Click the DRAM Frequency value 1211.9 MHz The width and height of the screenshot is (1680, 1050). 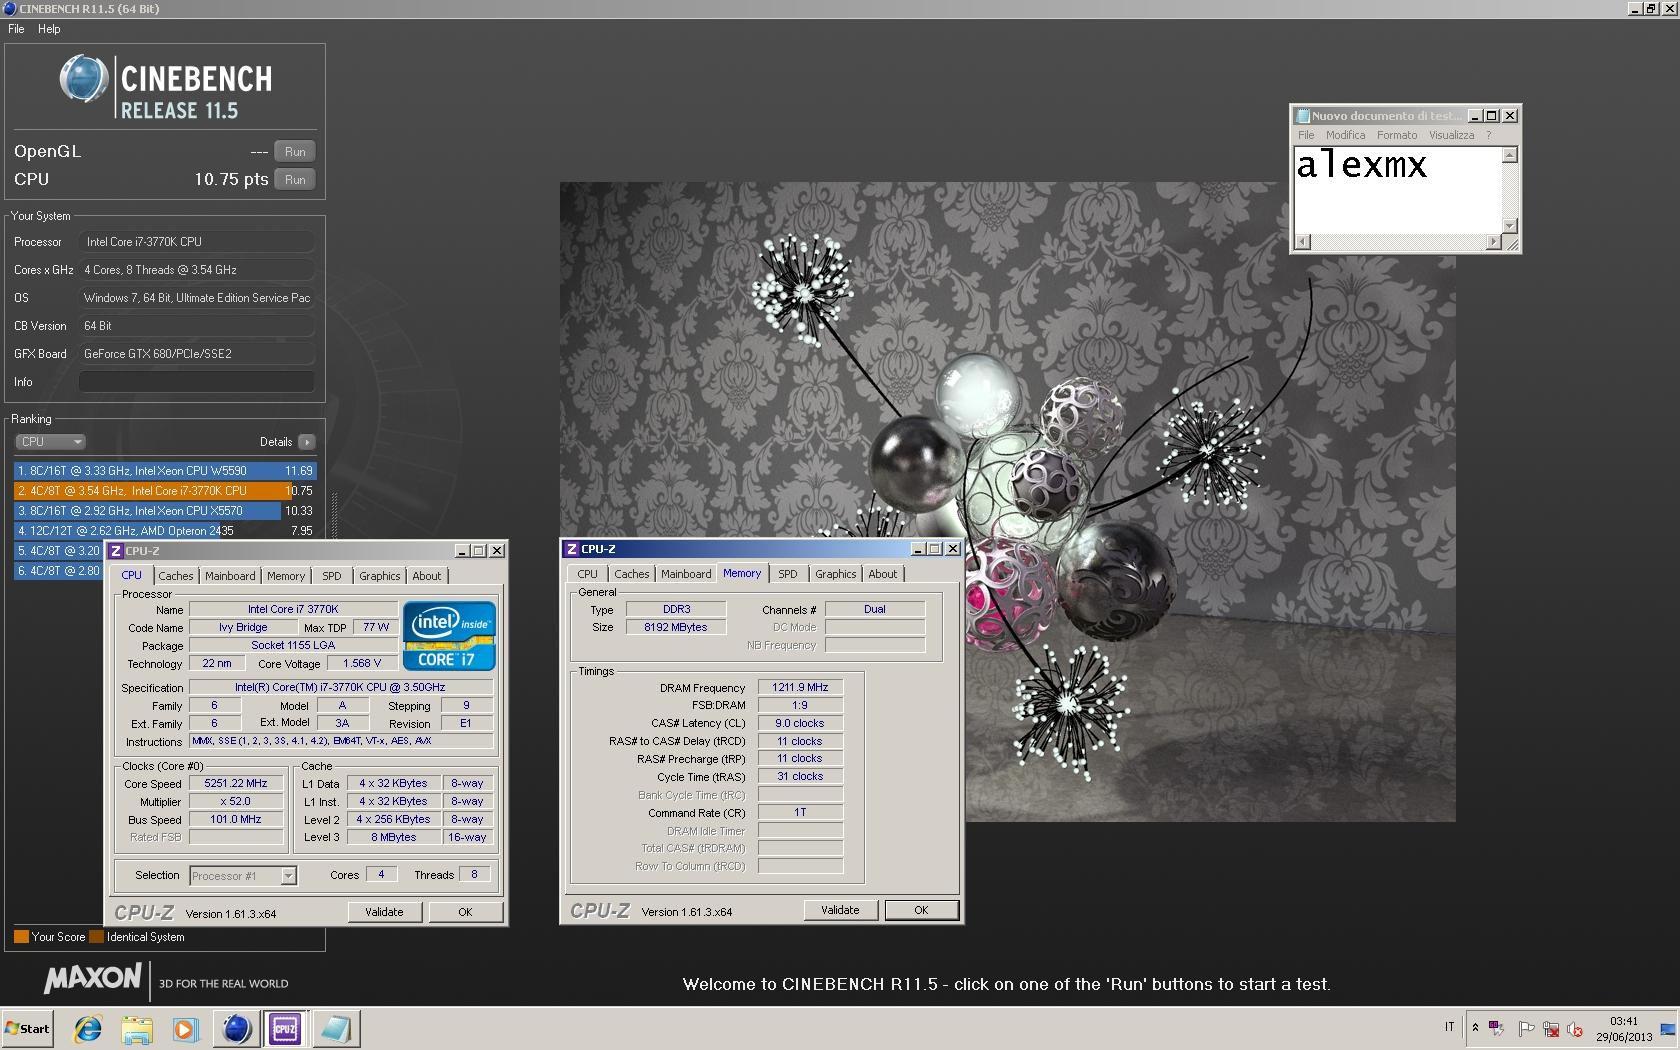pyautogui.click(x=801, y=687)
